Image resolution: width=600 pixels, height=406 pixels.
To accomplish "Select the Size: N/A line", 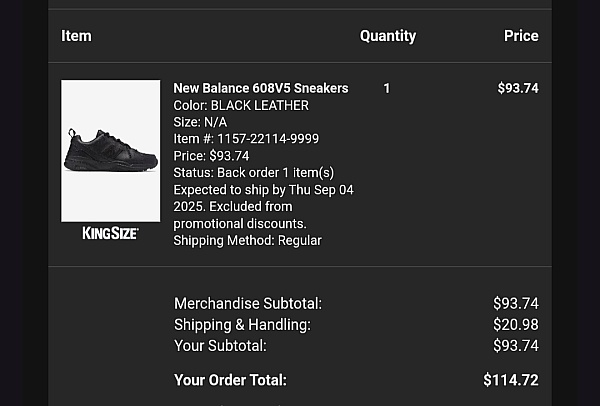I will pos(200,122).
